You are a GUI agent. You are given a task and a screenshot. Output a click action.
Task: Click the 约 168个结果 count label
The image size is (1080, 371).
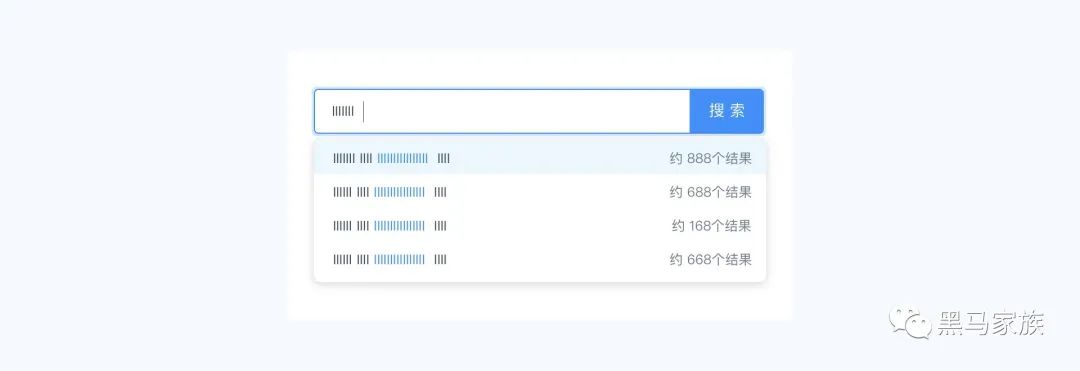(x=712, y=226)
